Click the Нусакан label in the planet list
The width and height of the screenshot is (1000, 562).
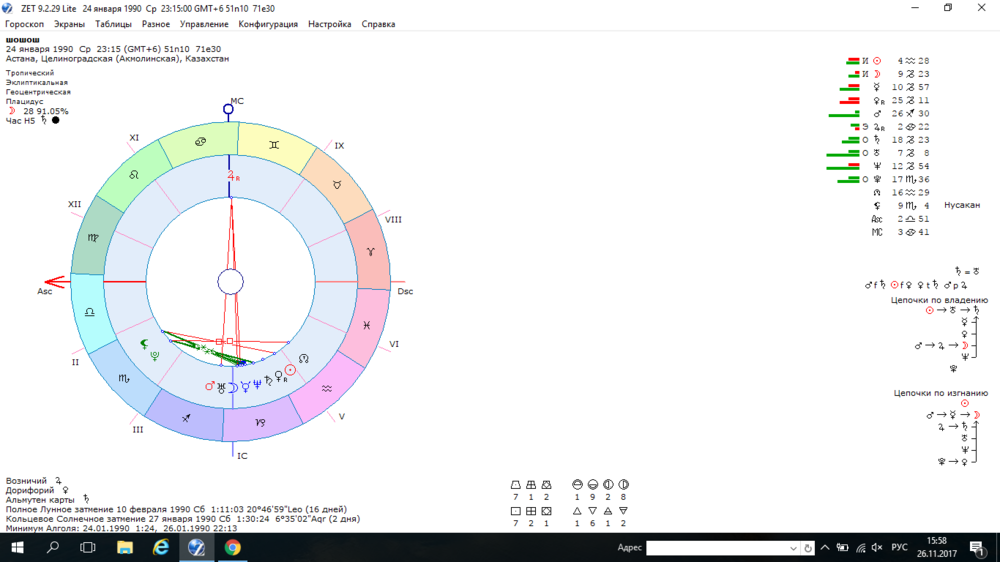pos(962,205)
